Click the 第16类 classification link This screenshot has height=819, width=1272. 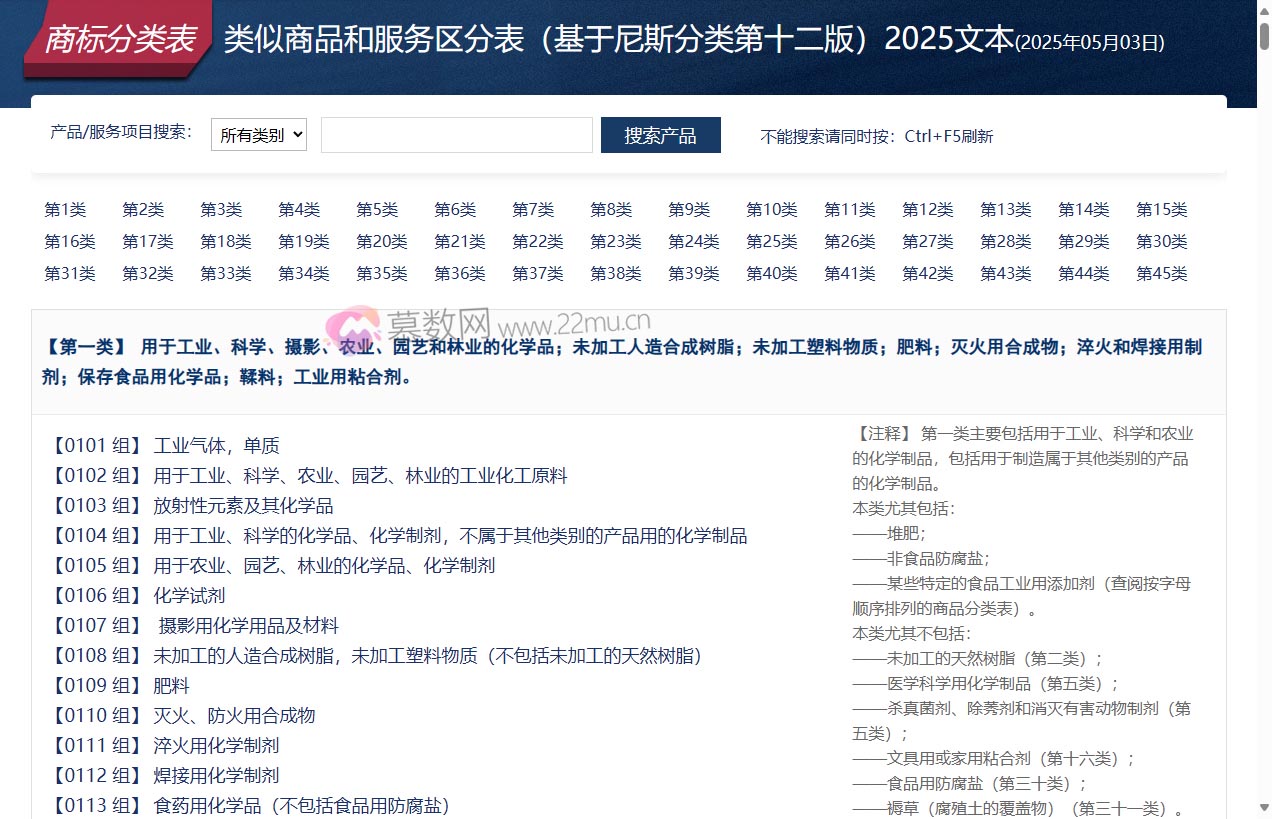(69, 241)
